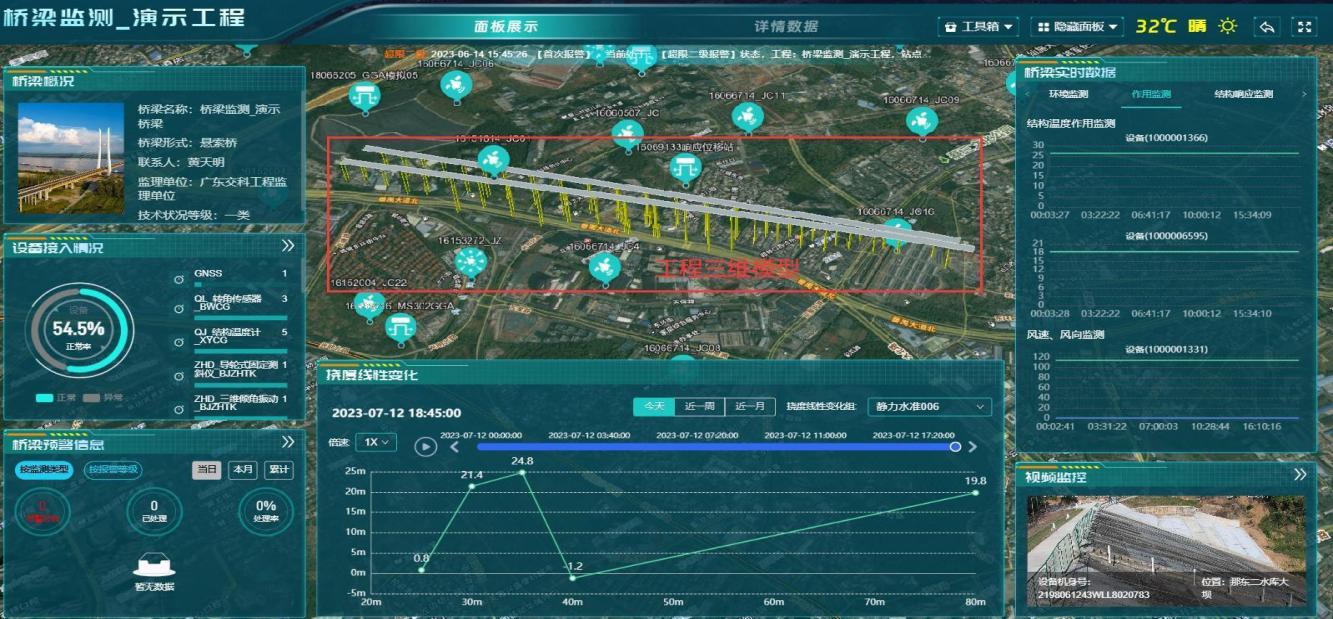Toggle the 按报警等级 filter

[112, 470]
